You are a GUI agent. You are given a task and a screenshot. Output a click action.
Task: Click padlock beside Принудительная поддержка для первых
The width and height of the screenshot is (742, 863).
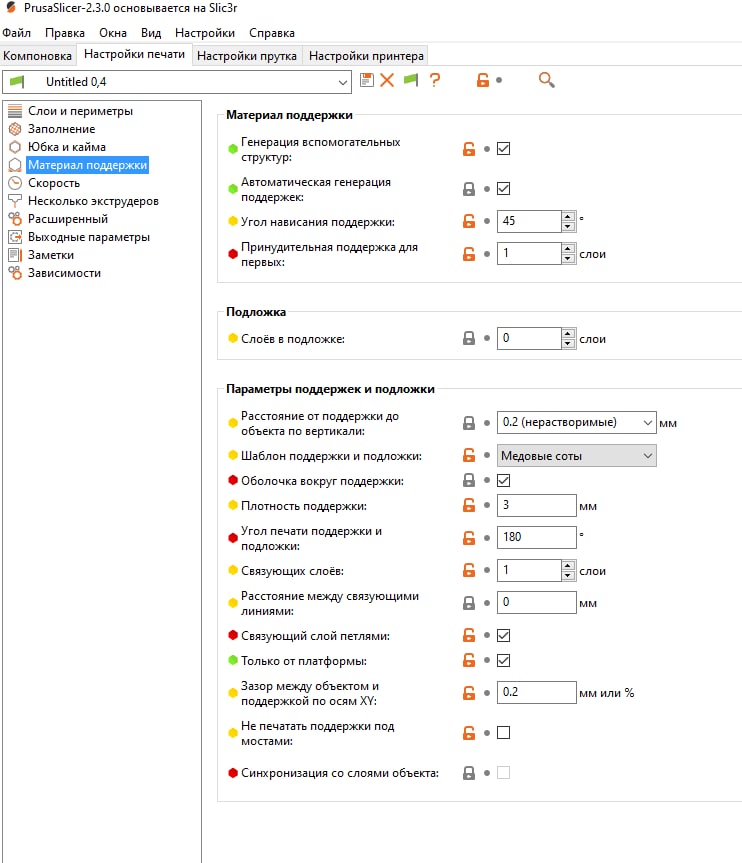click(x=468, y=254)
